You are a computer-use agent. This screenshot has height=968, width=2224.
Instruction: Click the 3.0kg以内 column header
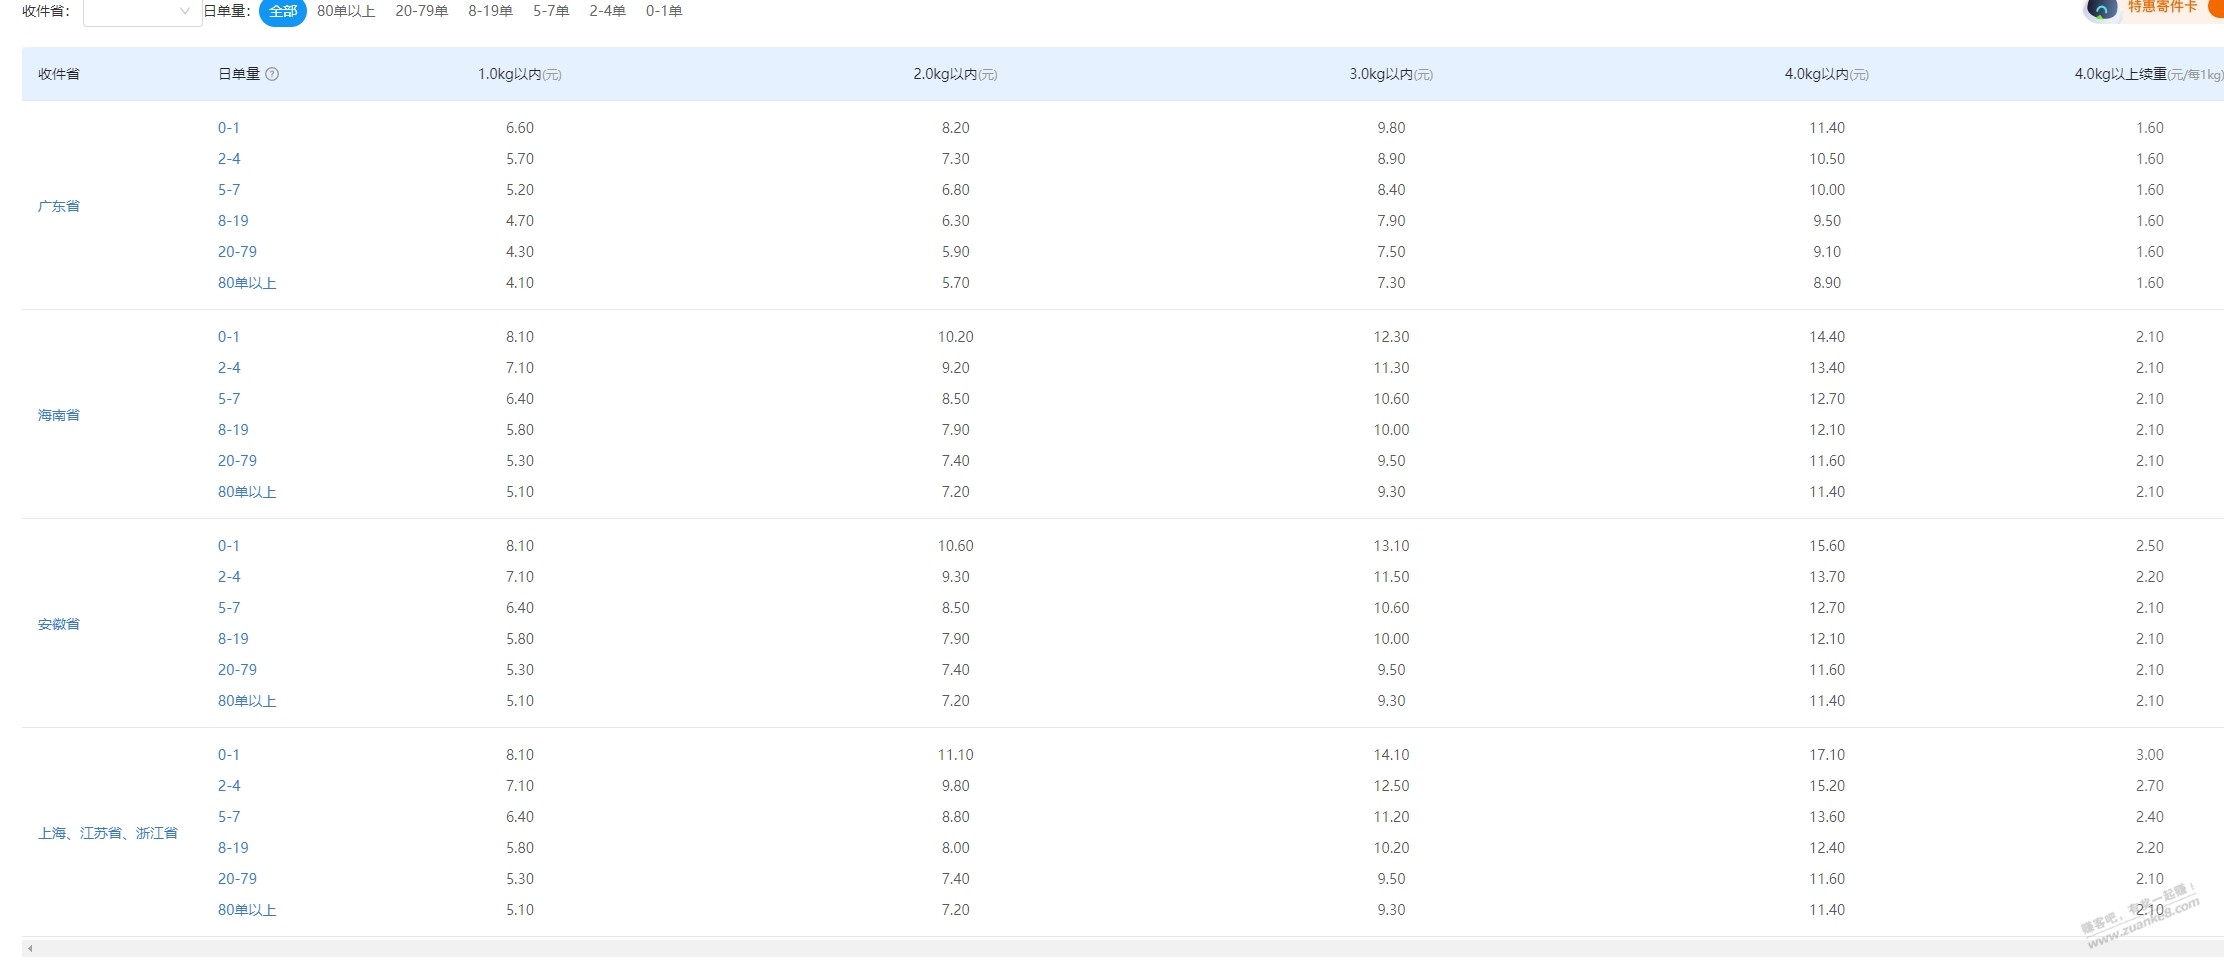1391,74
